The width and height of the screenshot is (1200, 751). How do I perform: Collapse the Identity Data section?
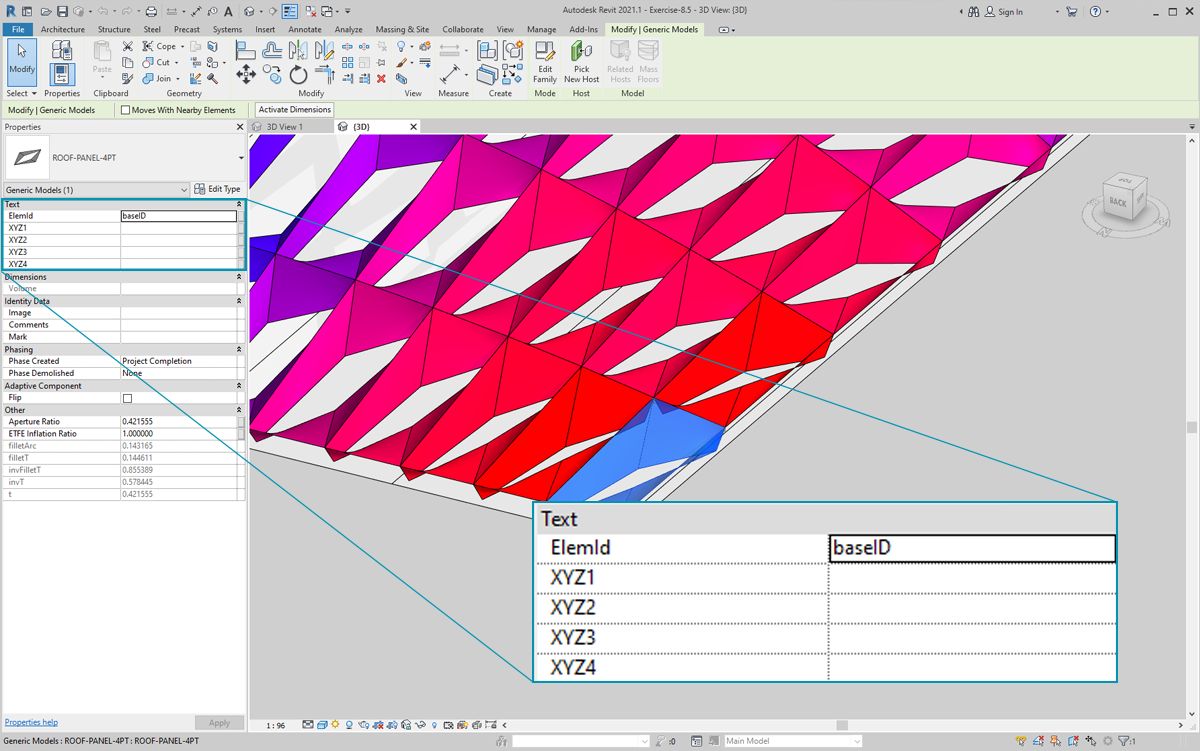tap(238, 301)
